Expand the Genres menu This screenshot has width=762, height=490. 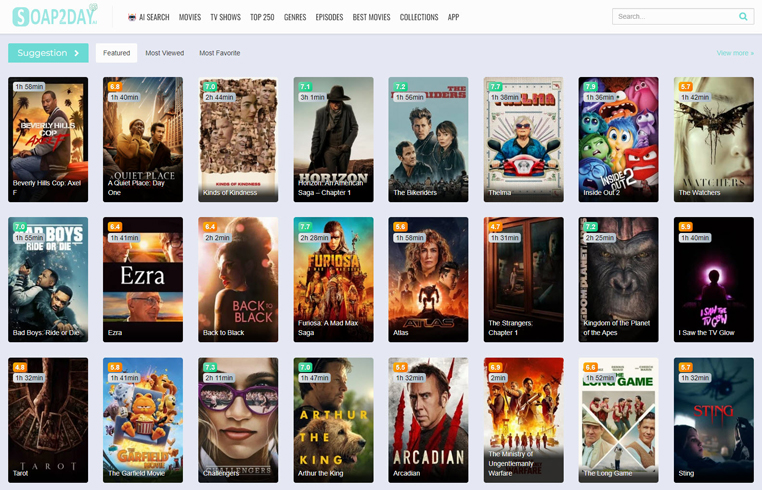tap(295, 17)
